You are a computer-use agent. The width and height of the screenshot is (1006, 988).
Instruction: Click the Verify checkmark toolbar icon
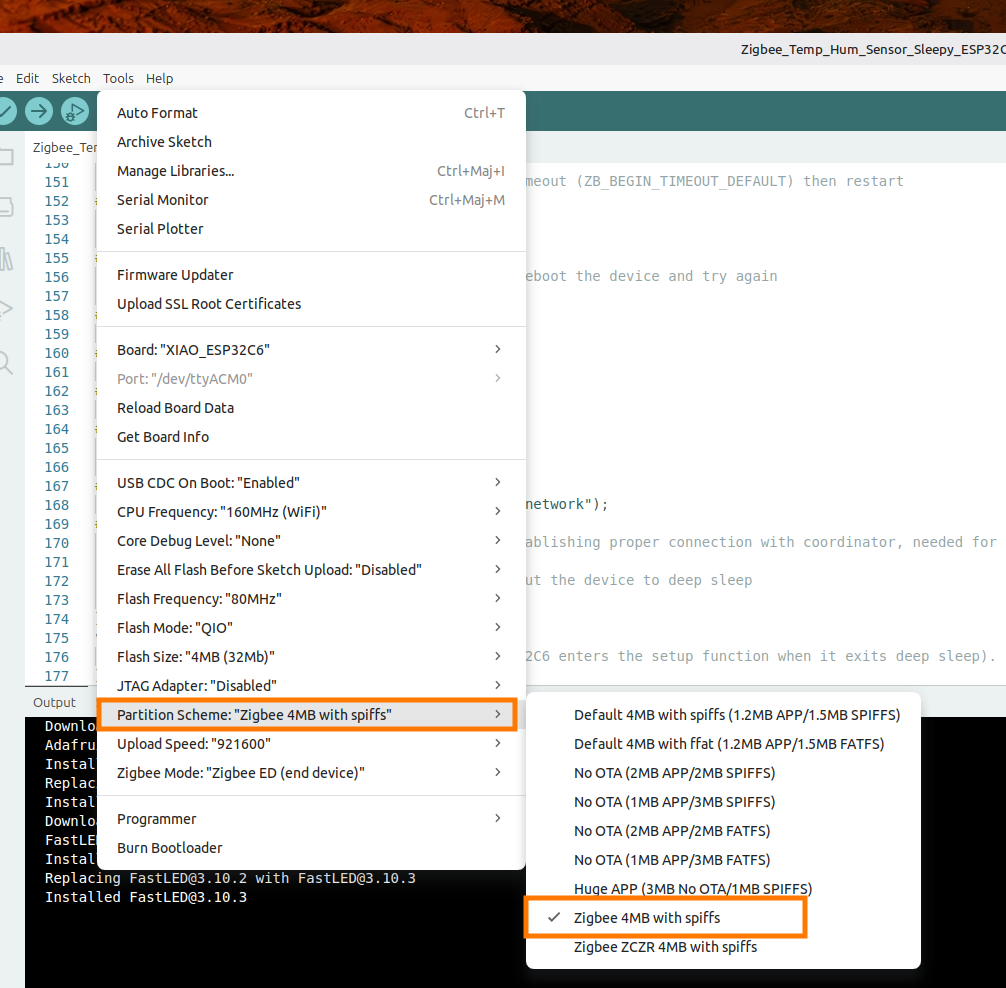tap(5, 111)
